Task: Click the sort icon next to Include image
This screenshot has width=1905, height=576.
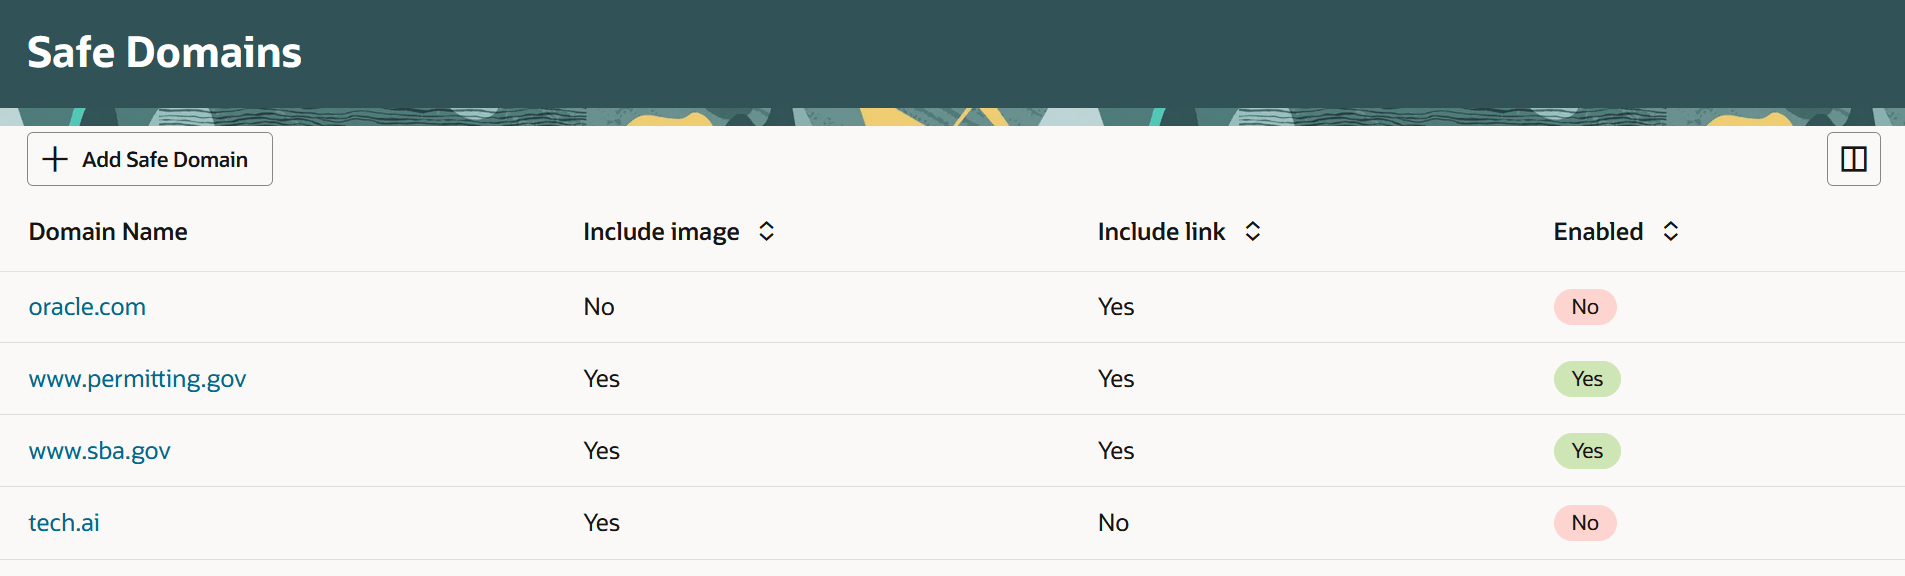Action: coord(767,231)
